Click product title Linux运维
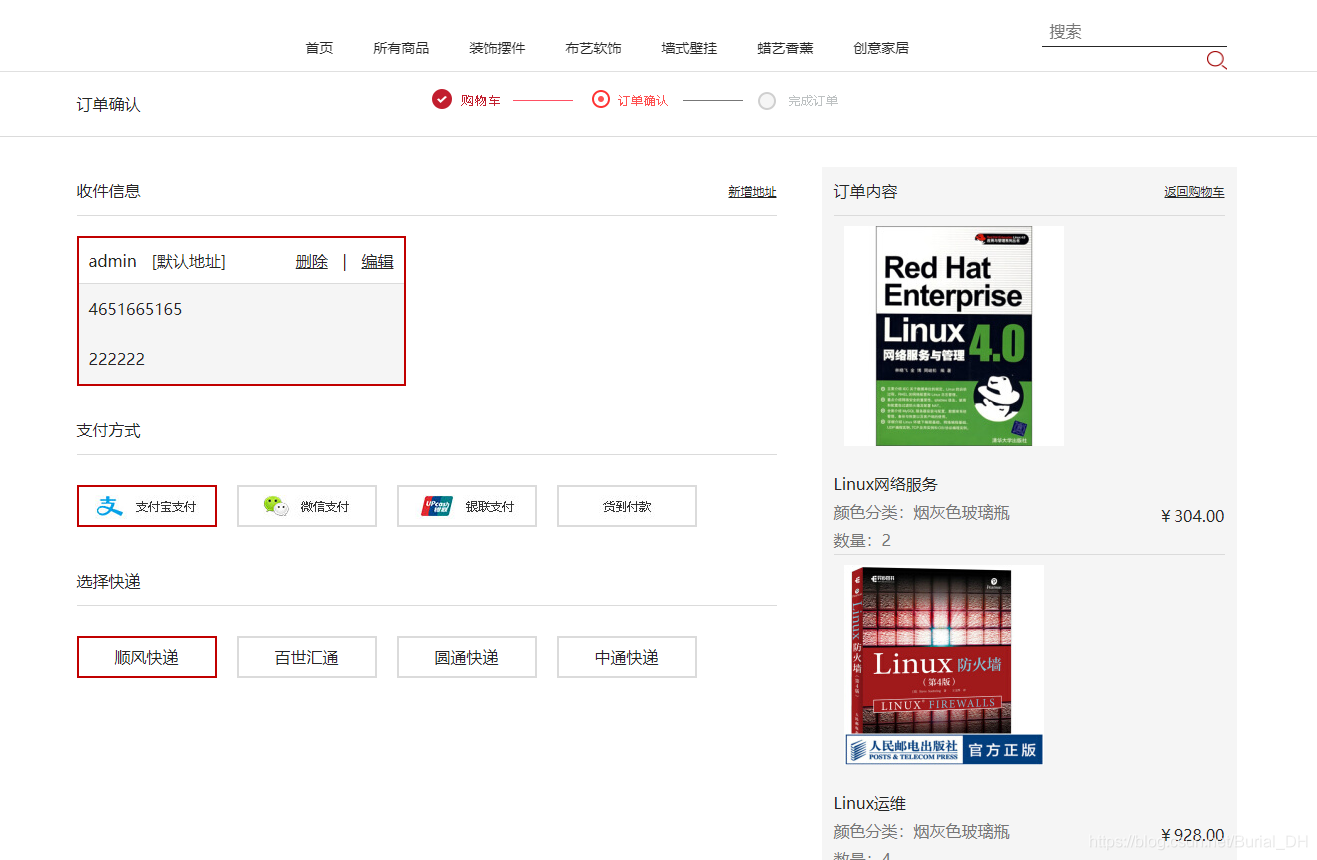Viewport: 1317px width, 860px height. click(870, 803)
